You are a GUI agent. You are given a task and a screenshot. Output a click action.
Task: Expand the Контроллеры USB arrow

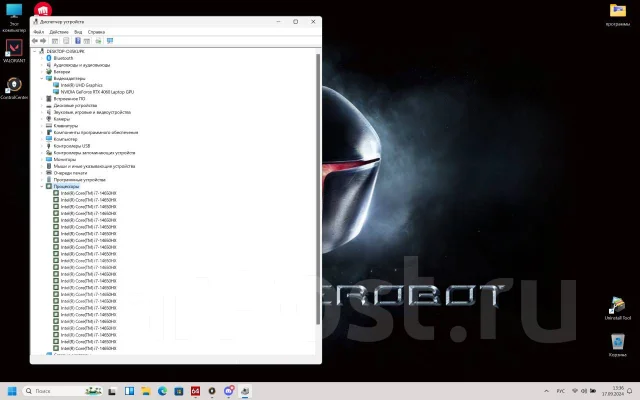tap(42, 146)
